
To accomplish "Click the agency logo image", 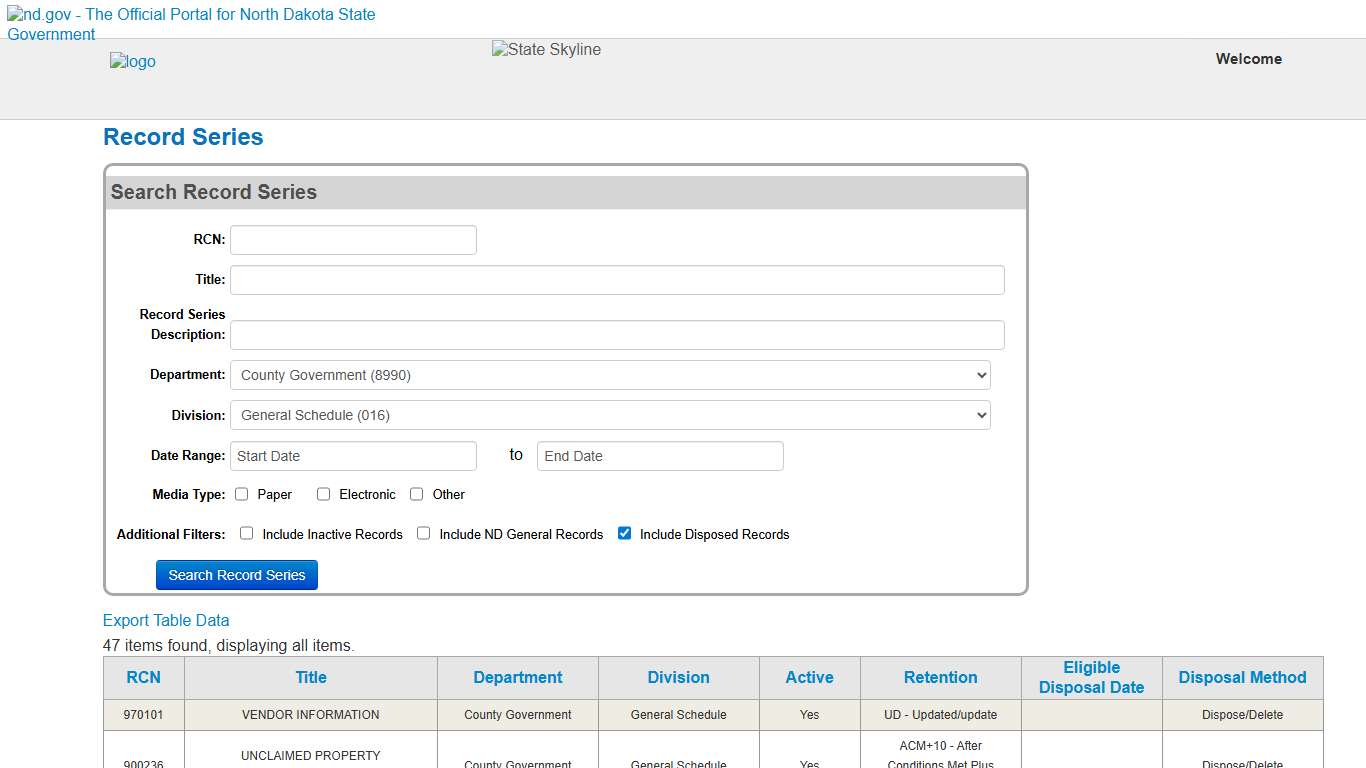I will (x=132, y=61).
